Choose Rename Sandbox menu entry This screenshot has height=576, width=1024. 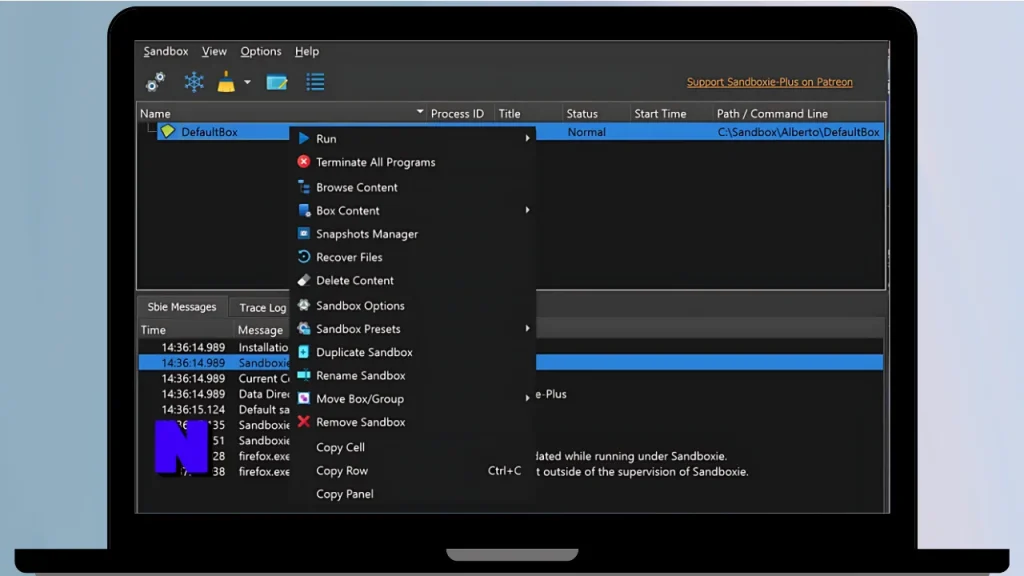tap(412, 375)
